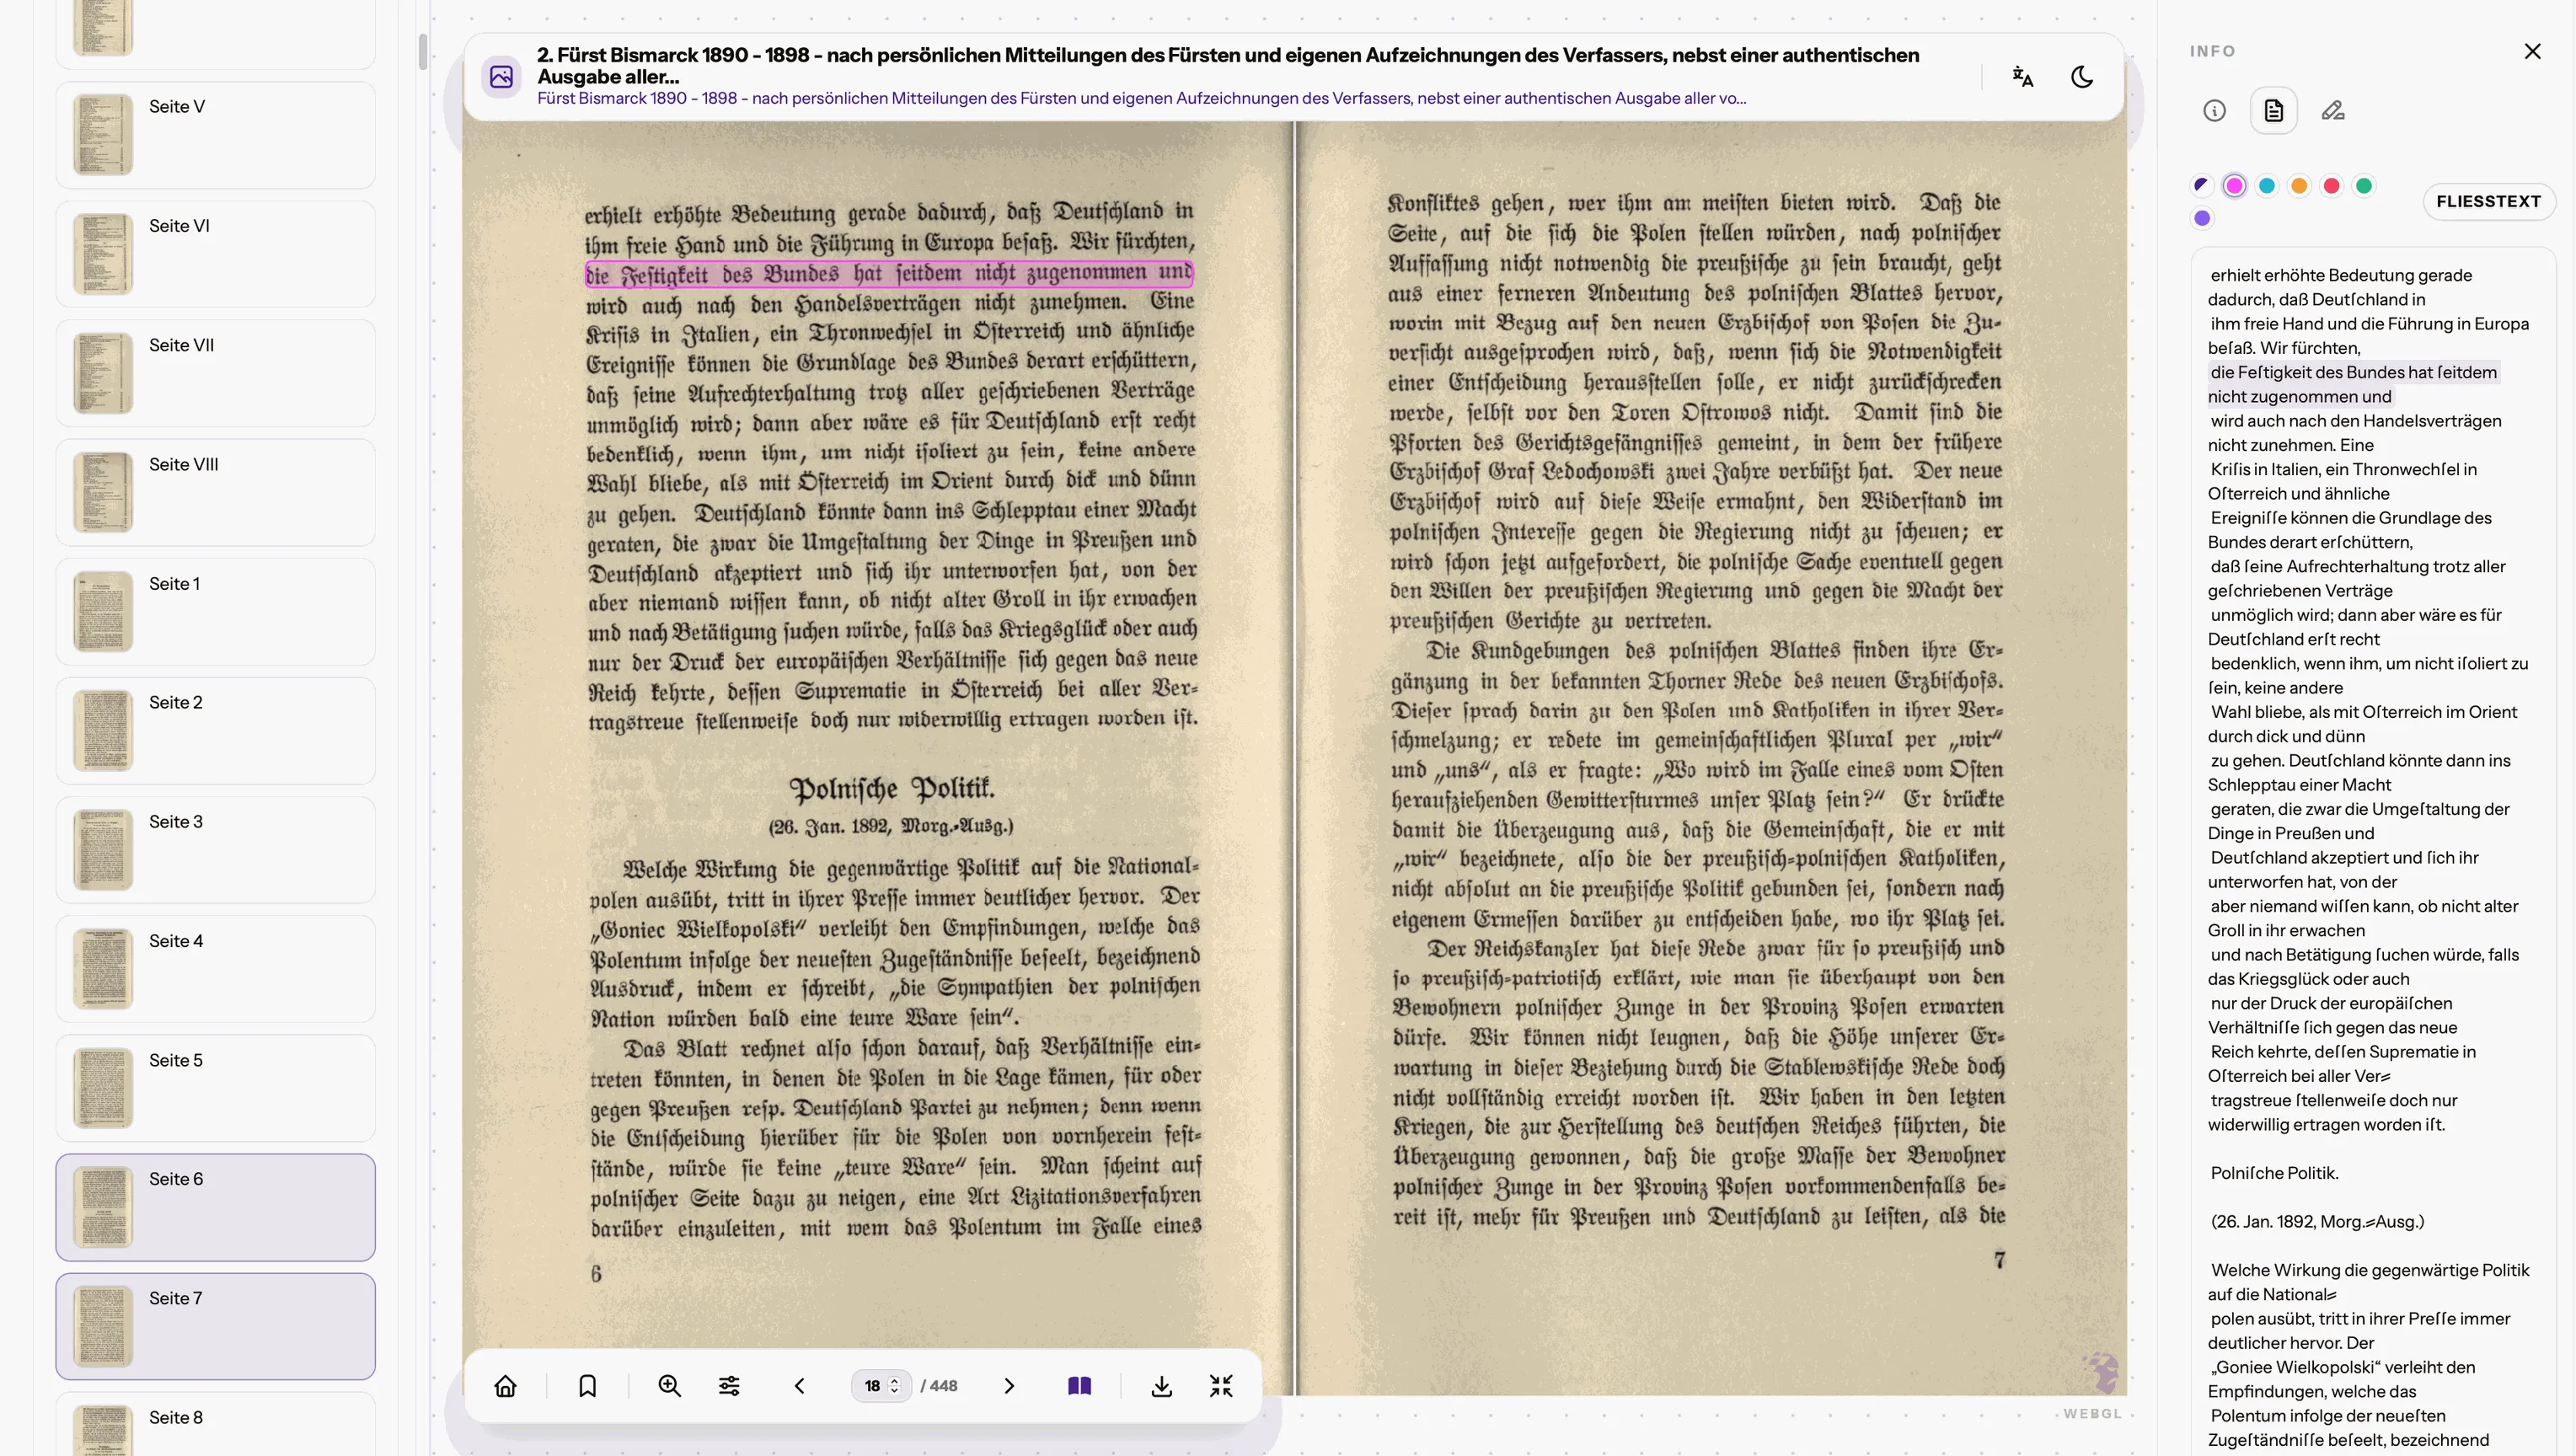Click the right scanned page 7
The width and height of the screenshot is (2576, 1456).
1711,758
